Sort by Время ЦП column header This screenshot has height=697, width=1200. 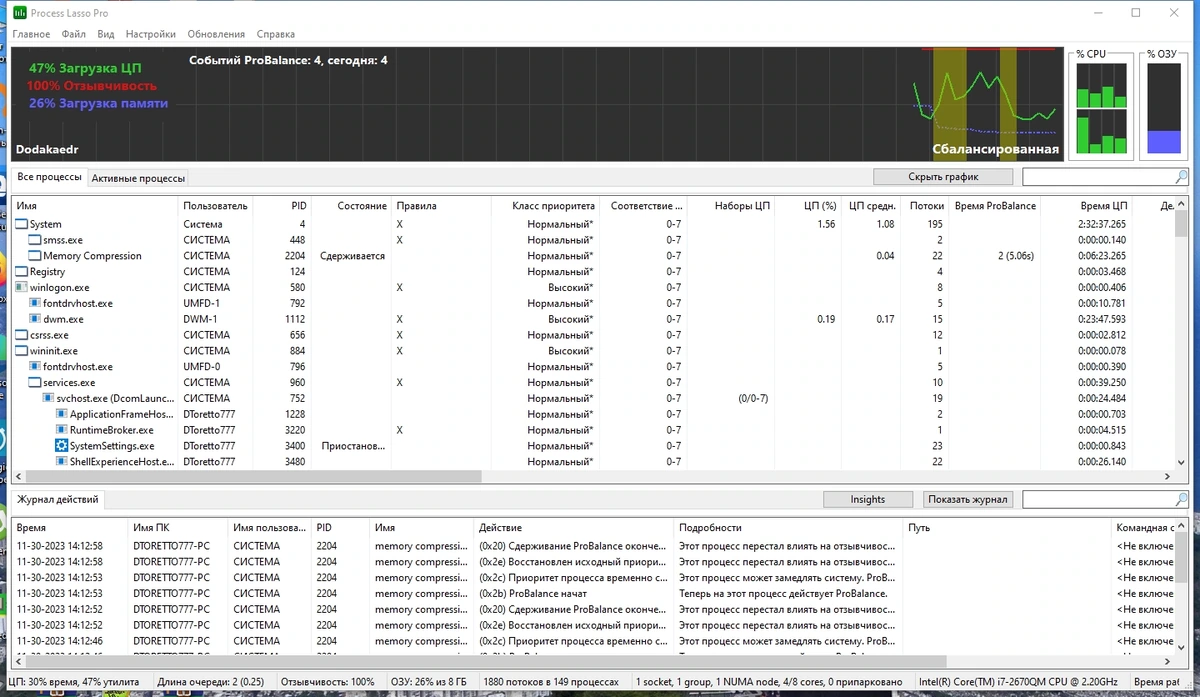coord(1085,205)
